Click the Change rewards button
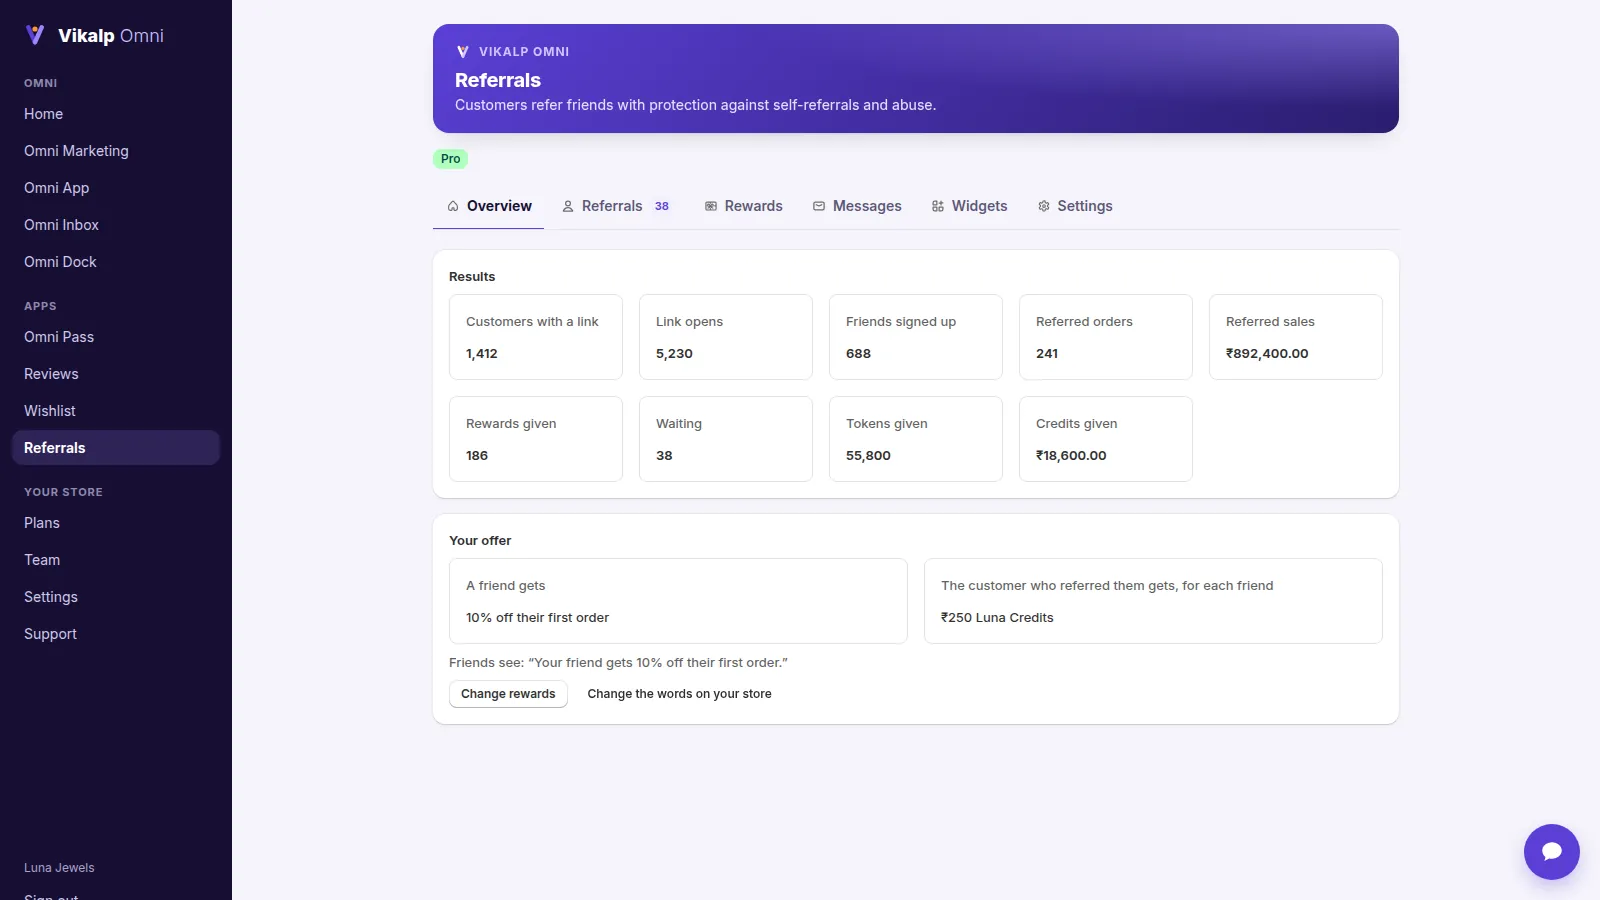This screenshot has height=900, width=1600. pyautogui.click(x=508, y=694)
